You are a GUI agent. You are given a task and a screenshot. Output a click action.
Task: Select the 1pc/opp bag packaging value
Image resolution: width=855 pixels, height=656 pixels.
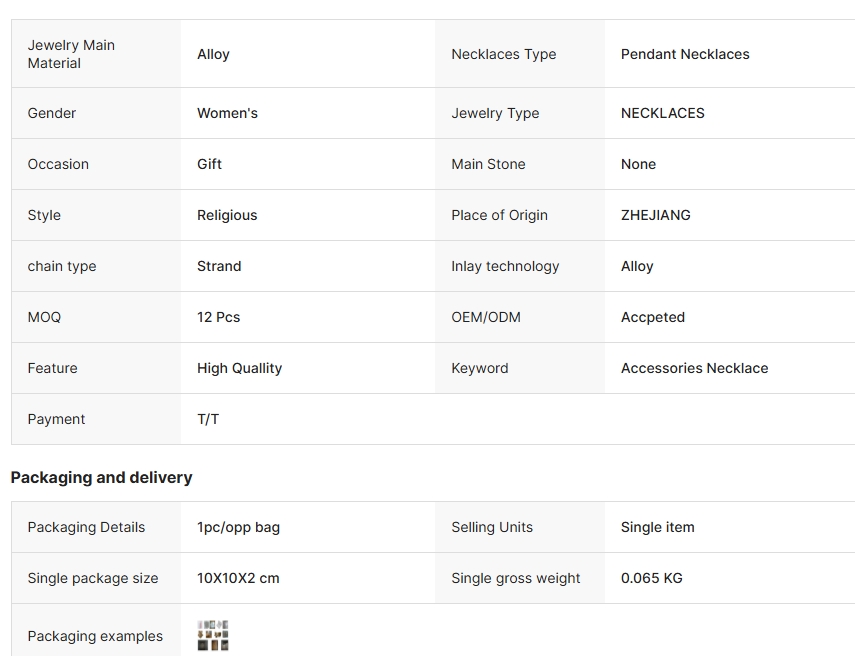point(238,527)
